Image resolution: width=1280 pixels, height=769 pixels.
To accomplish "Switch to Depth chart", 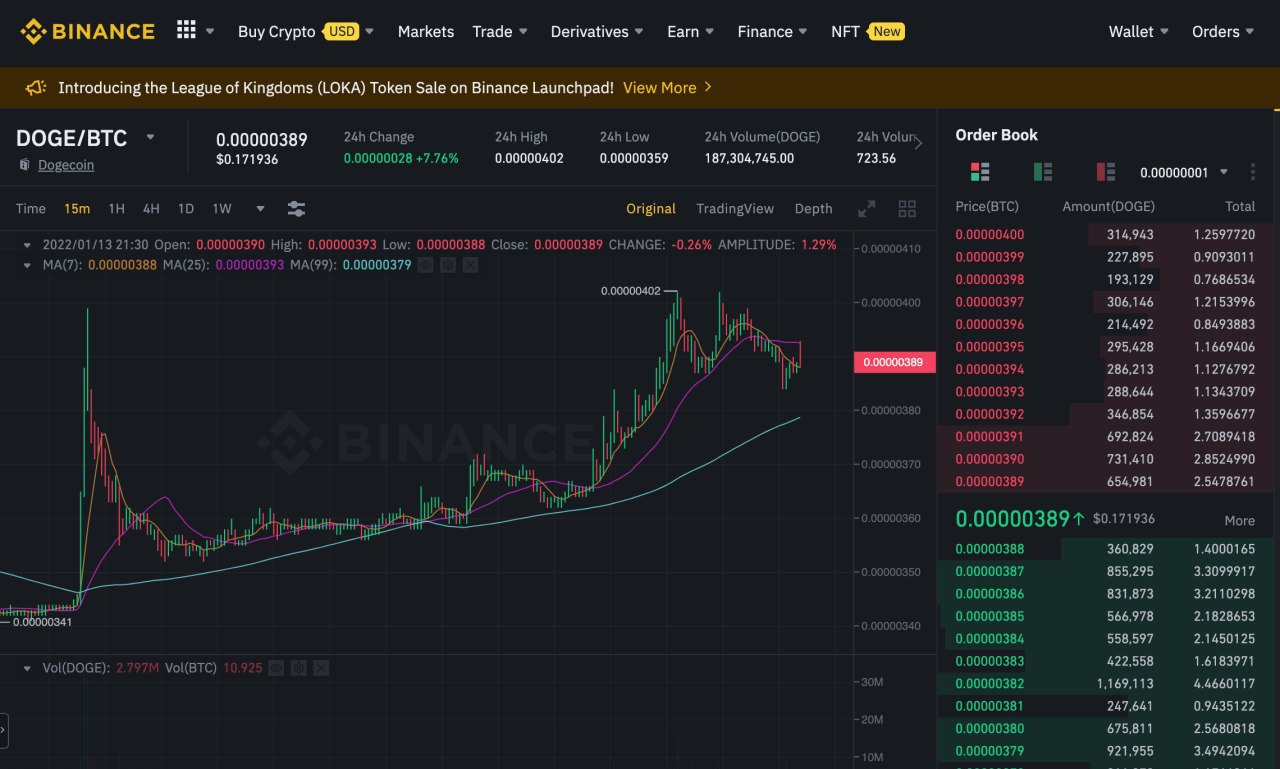I will (x=813, y=209).
